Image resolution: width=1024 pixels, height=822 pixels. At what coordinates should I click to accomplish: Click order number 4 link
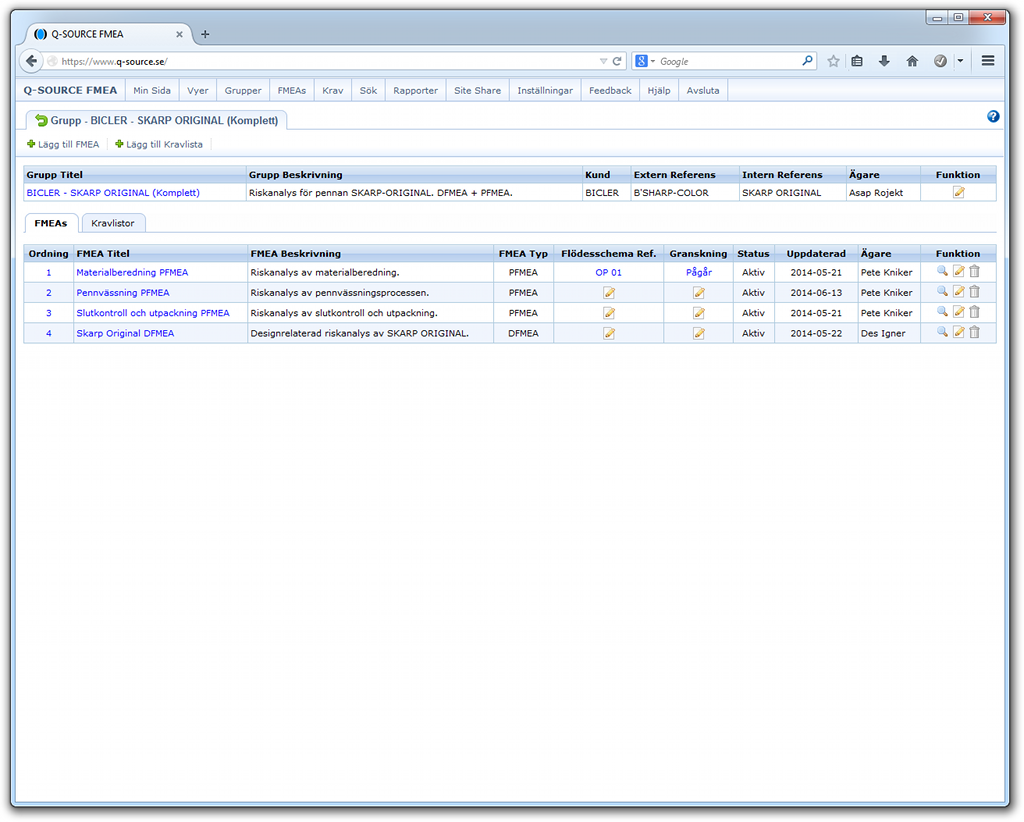coord(48,333)
